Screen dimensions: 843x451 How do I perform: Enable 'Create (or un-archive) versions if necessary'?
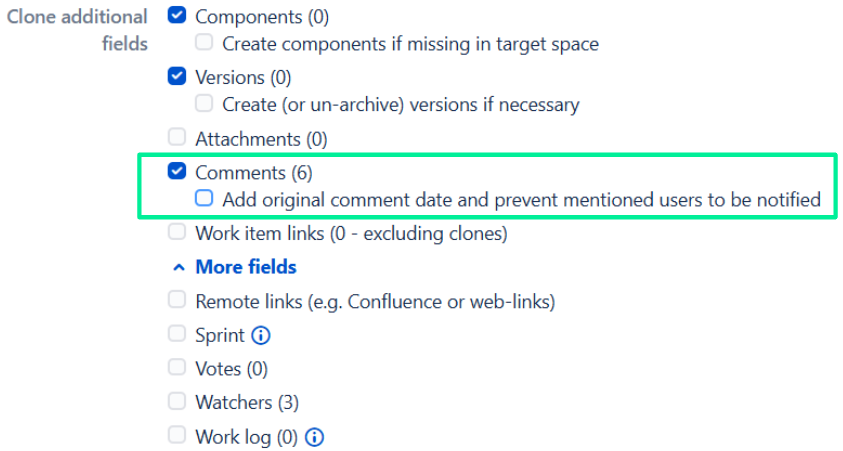(204, 103)
